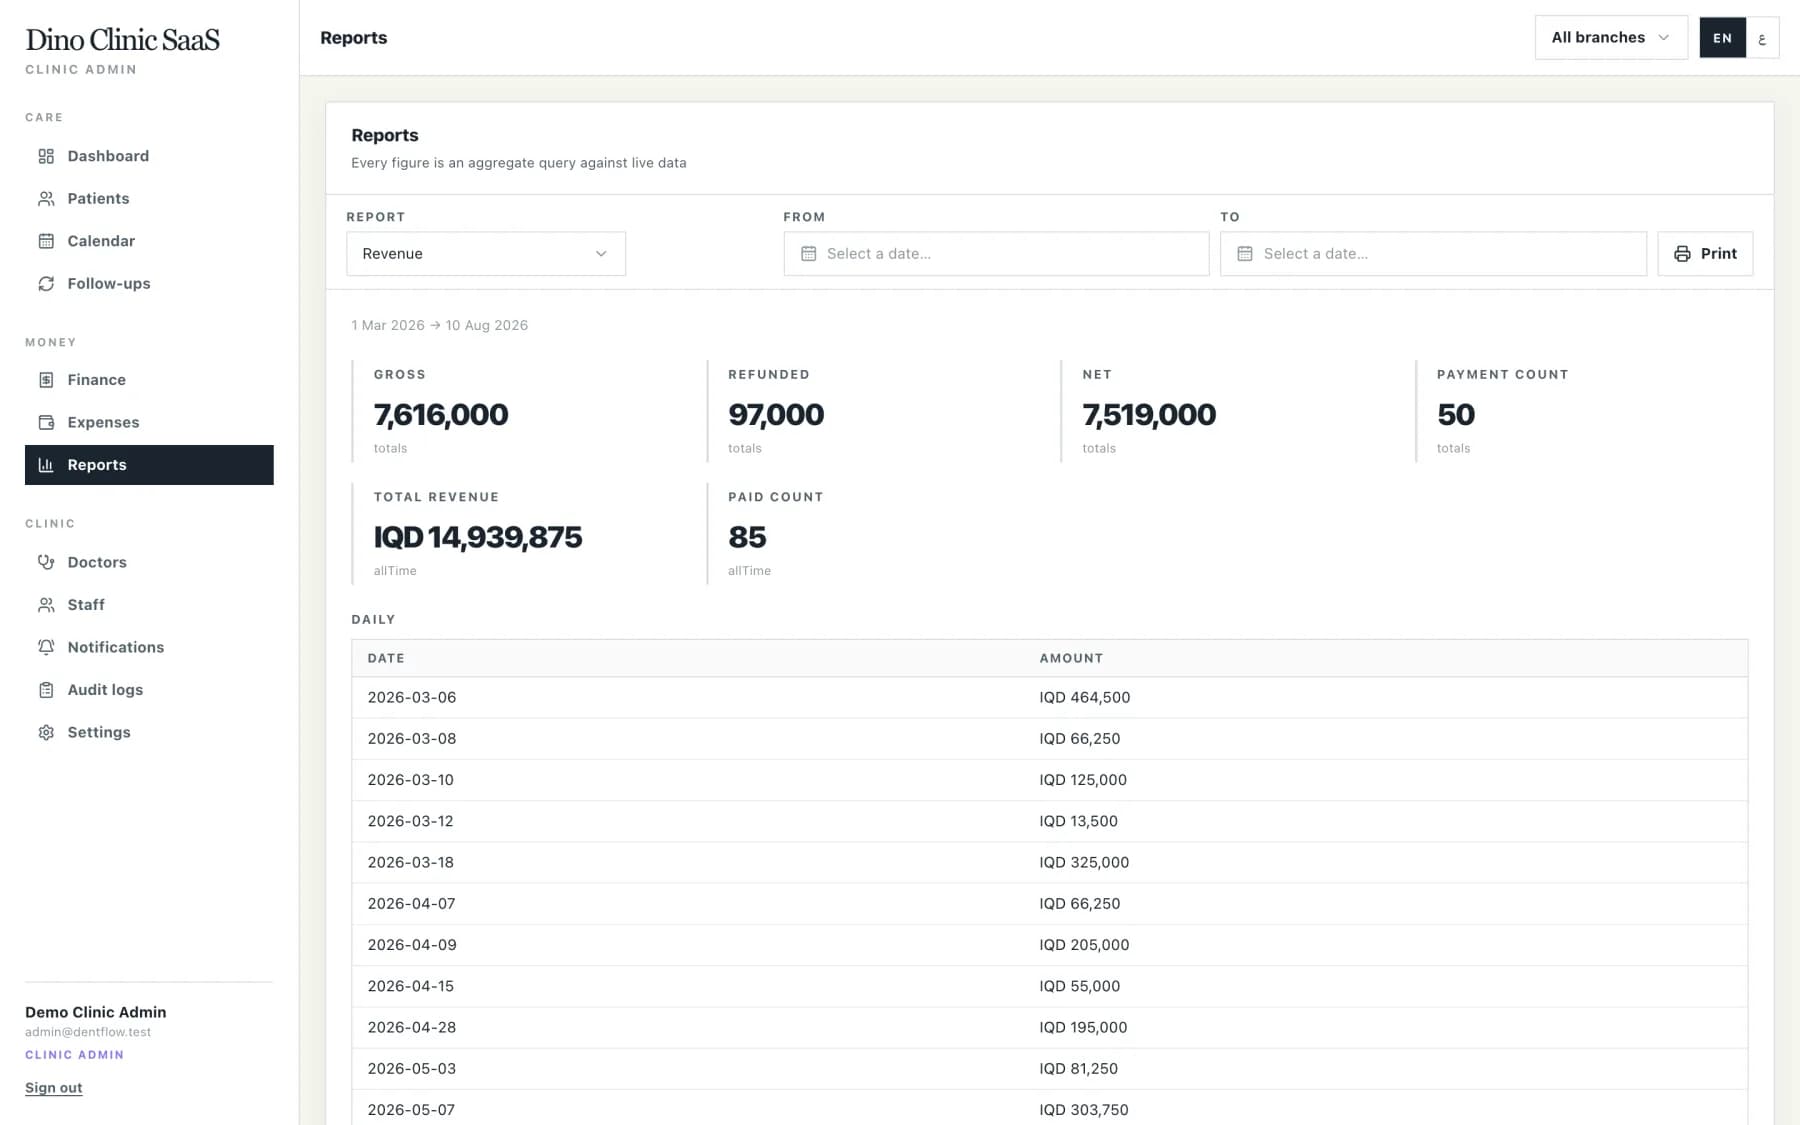Image resolution: width=1800 pixels, height=1125 pixels.
Task: Click the Reports bar chart icon
Action: point(46,465)
